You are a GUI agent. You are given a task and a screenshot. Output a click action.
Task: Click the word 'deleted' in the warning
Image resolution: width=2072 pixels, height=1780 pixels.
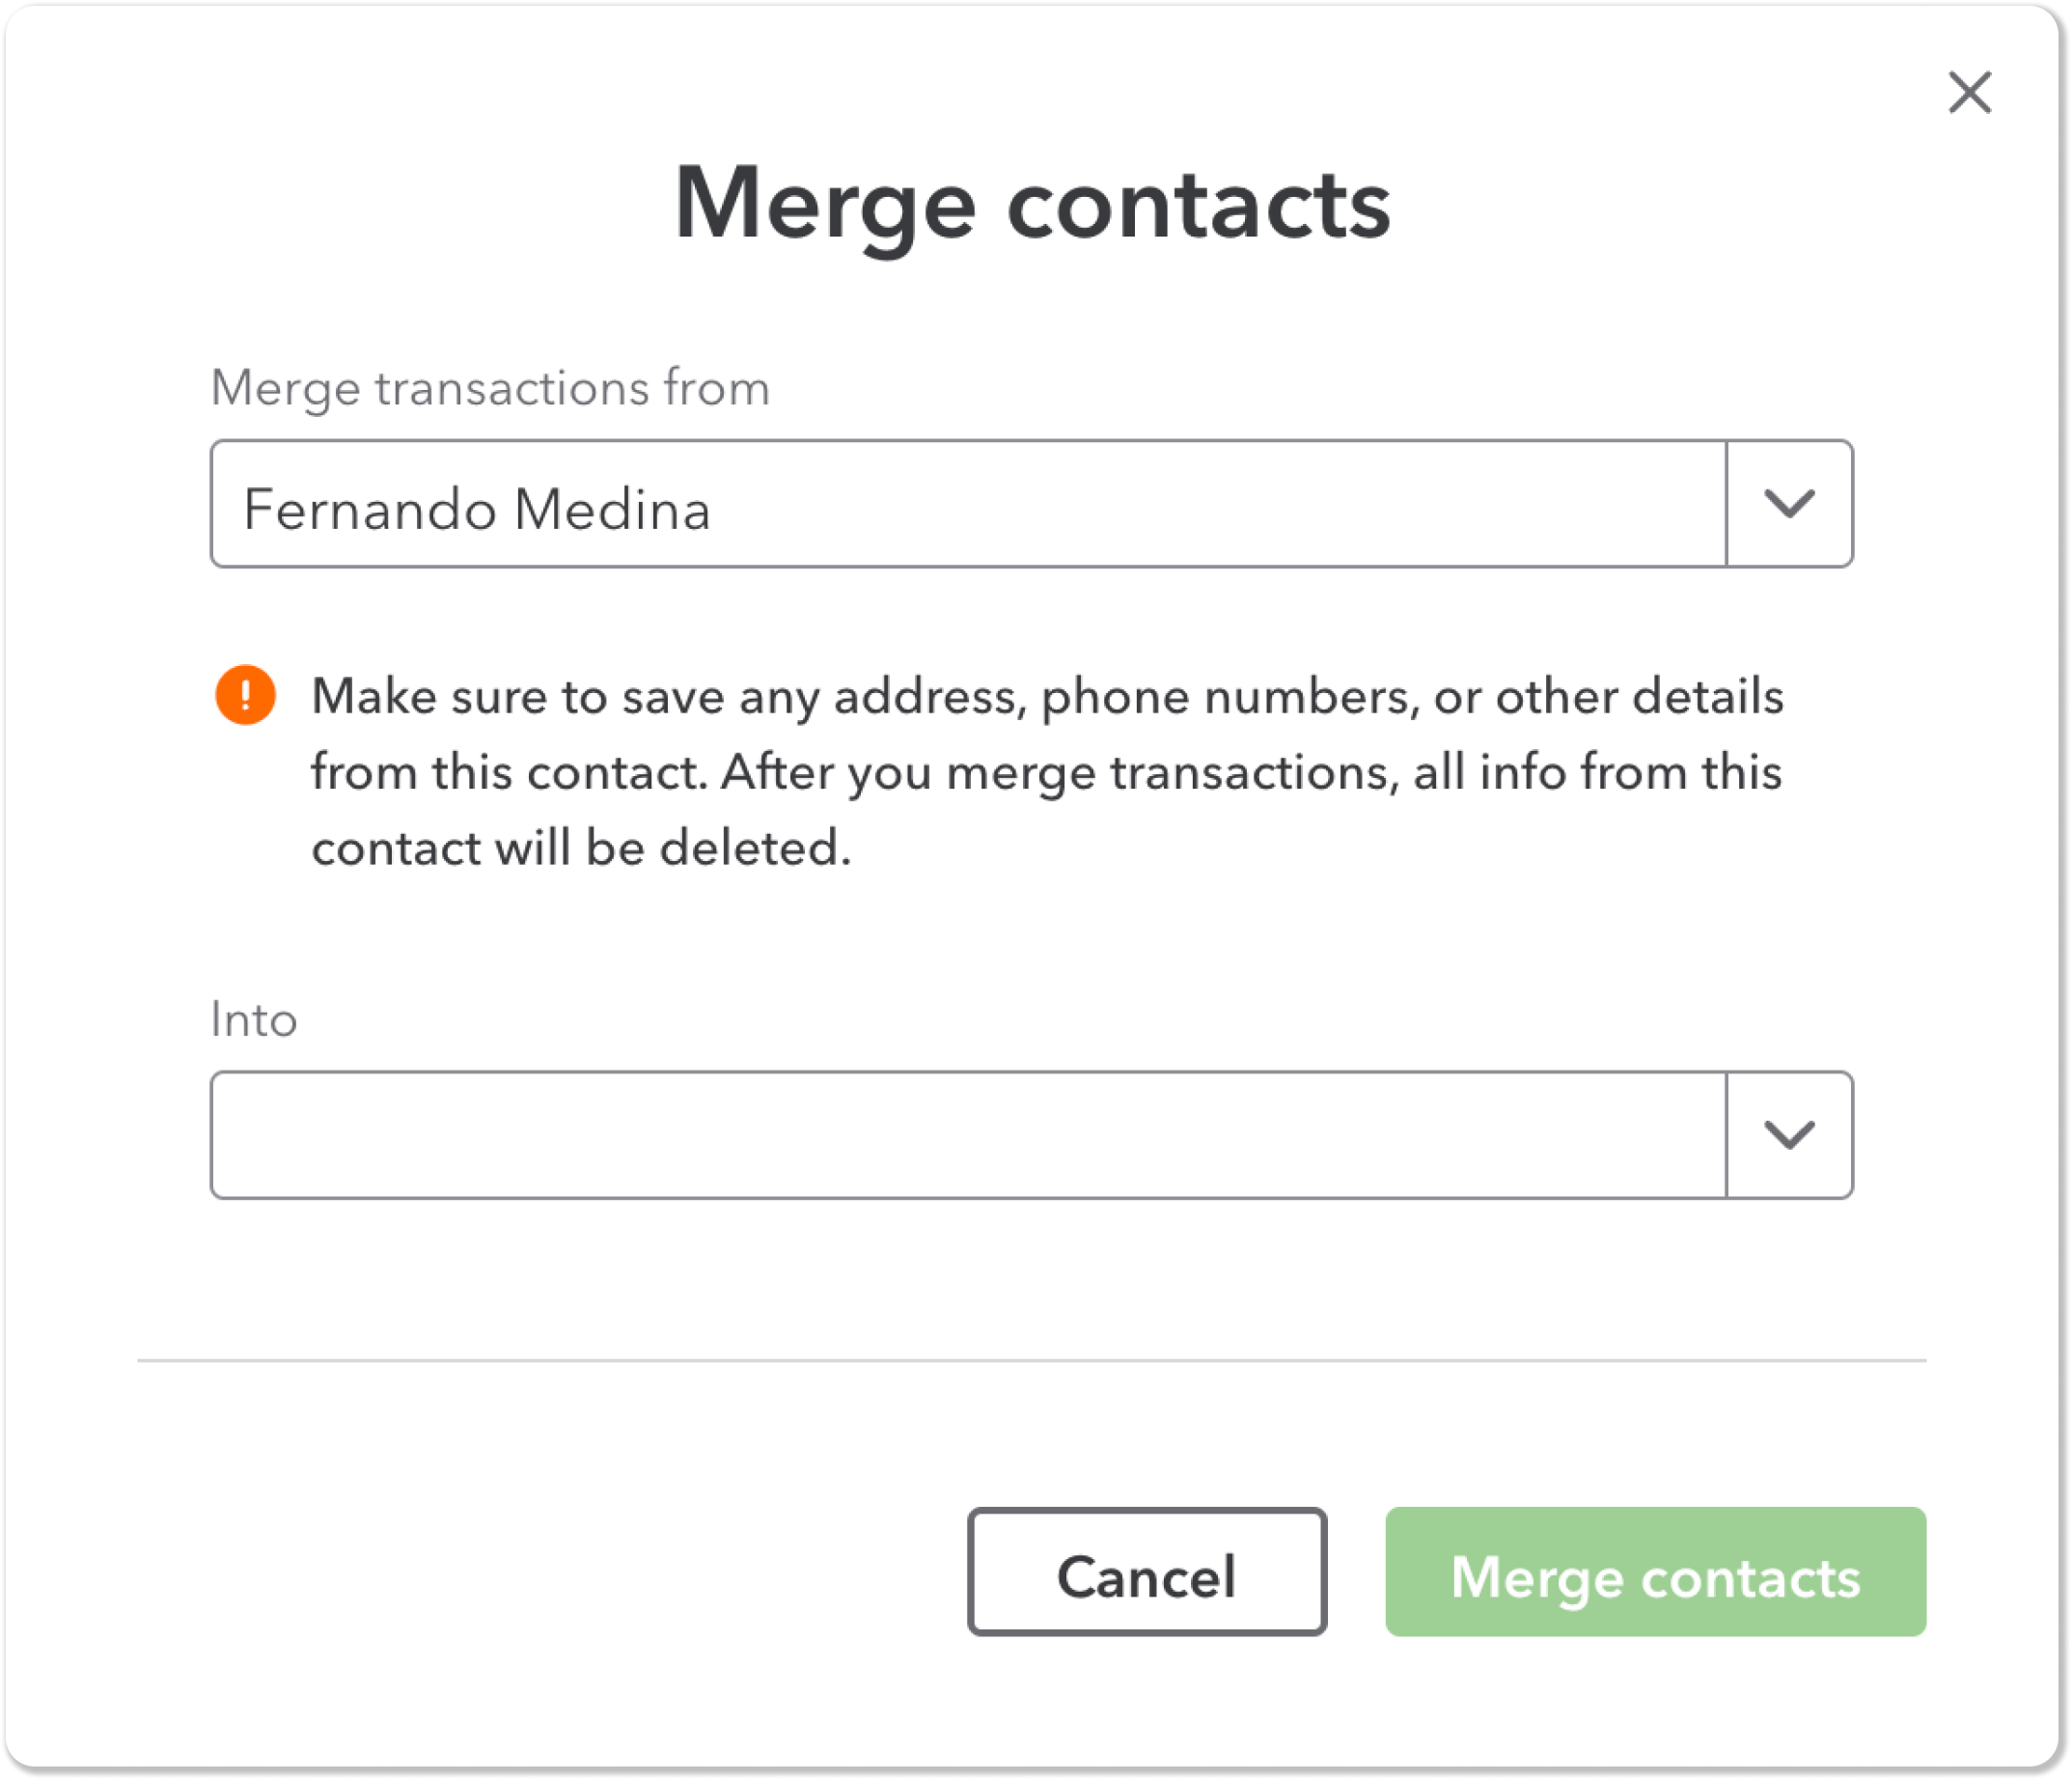pyautogui.click(x=754, y=848)
